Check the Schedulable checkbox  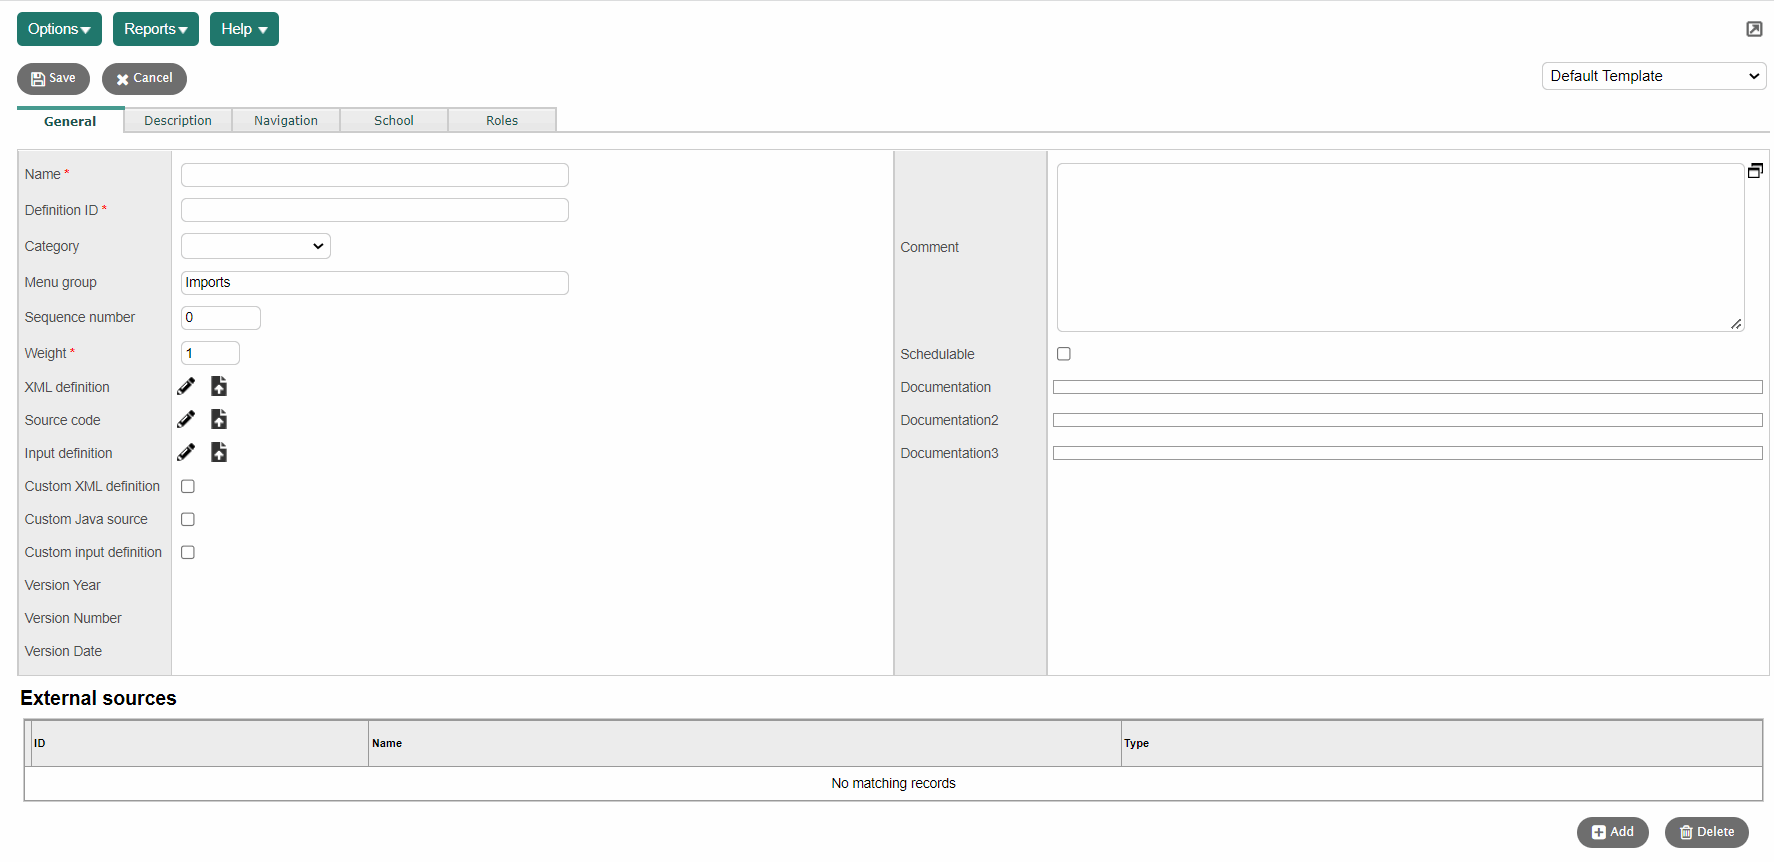1064,354
